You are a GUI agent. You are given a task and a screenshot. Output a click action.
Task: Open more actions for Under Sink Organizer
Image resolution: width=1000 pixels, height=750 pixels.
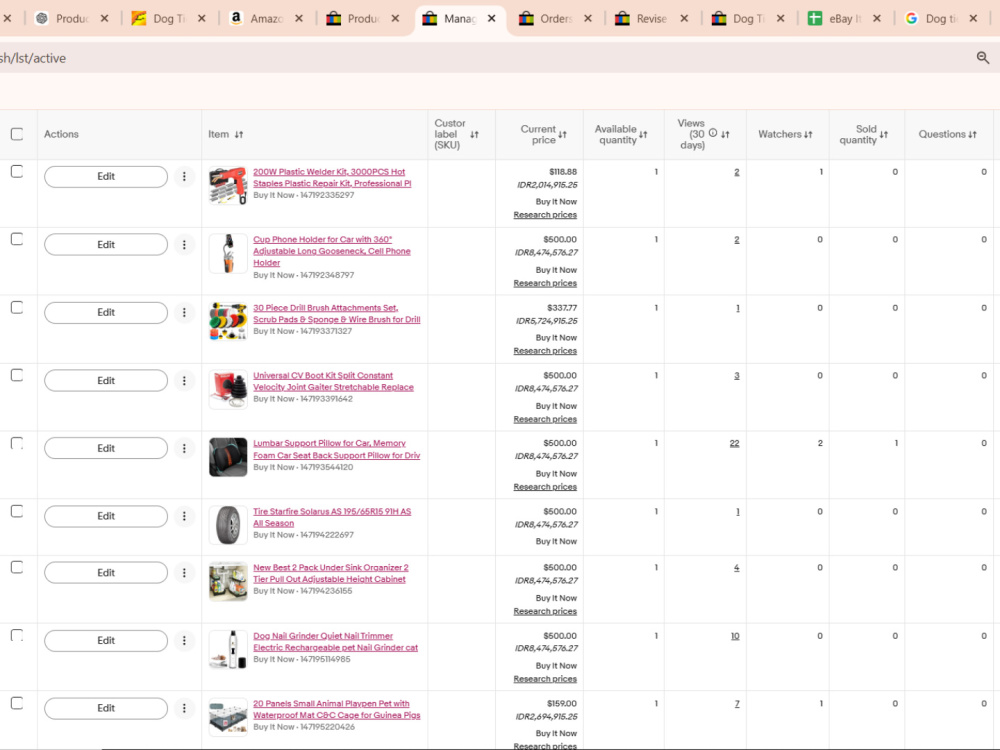184,573
